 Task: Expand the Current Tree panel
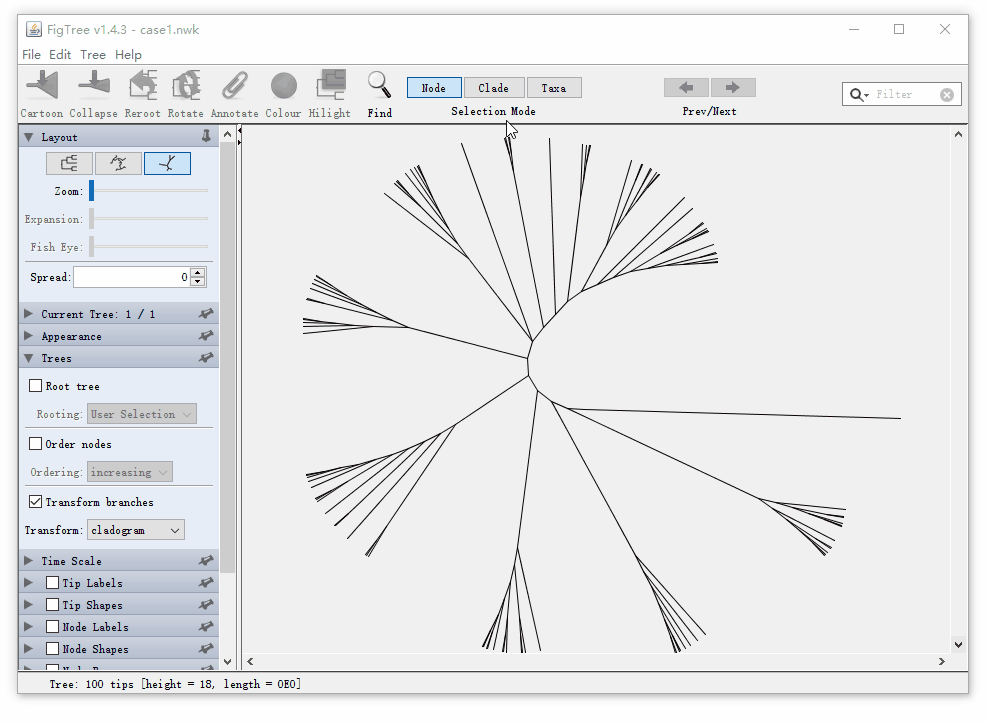28,314
